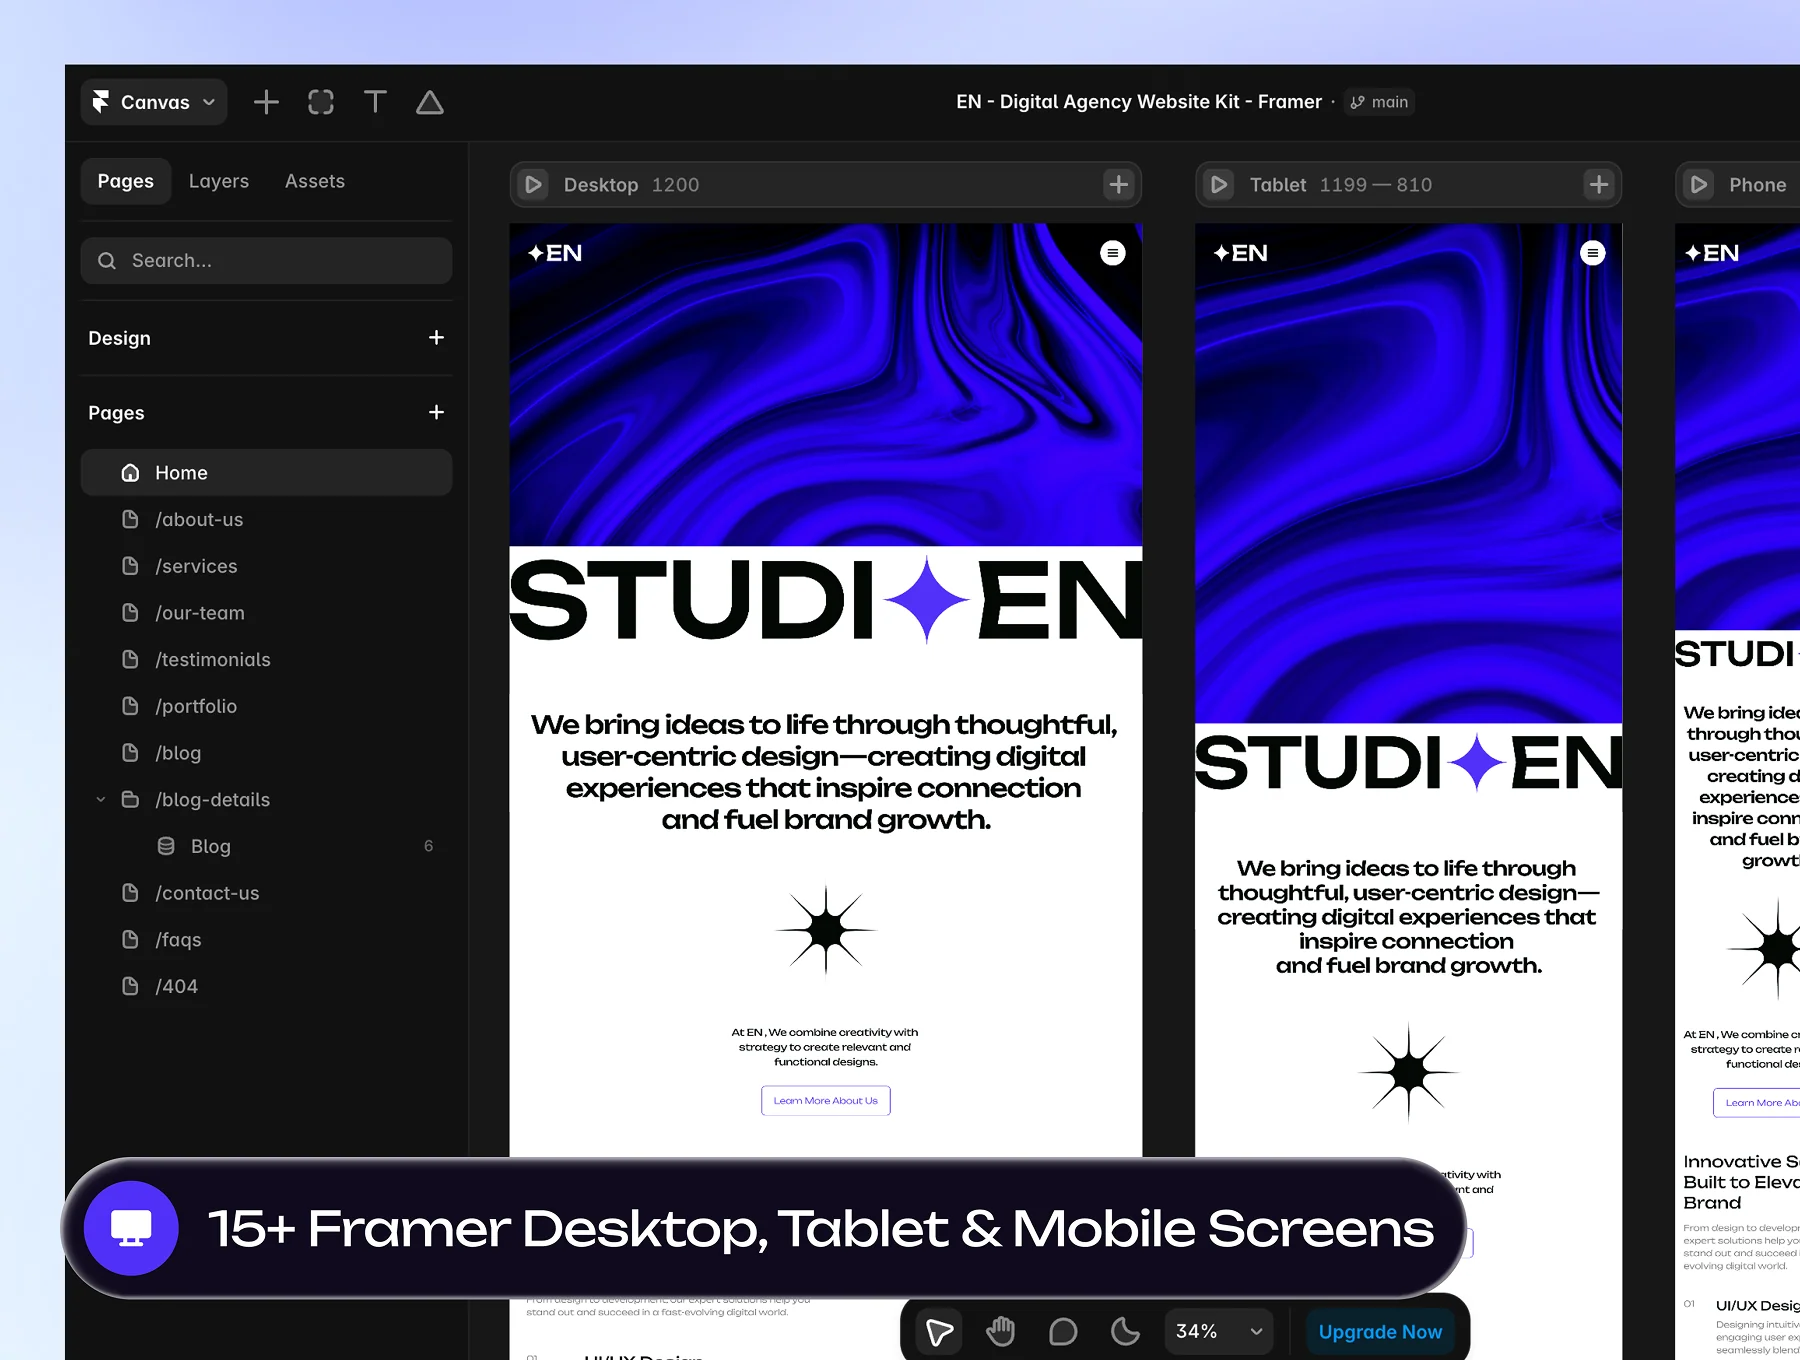Image resolution: width=1800 pixels, height=1360 pixels.
Task: Click the EN logo in Tablet frame
Action: point(1240,253)
